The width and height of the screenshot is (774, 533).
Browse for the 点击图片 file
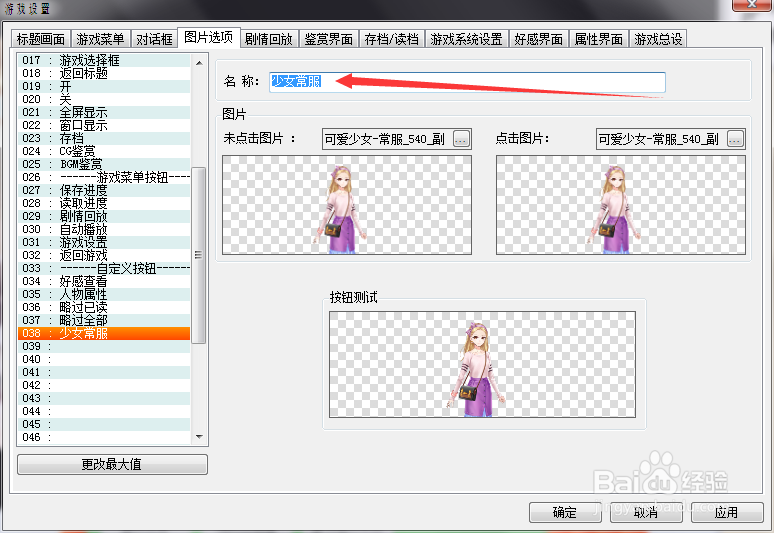coord(735,140)
